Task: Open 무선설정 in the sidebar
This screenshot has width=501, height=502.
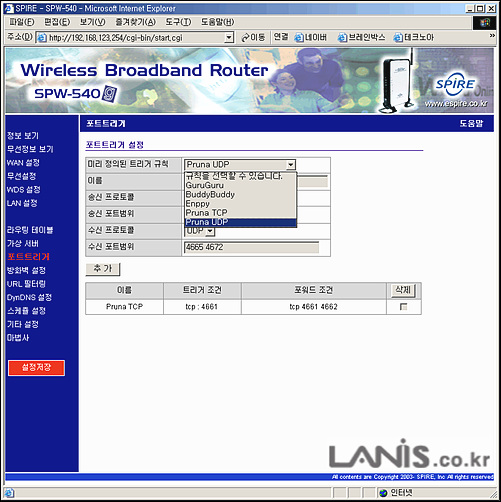Action: (x=21, y=176)
